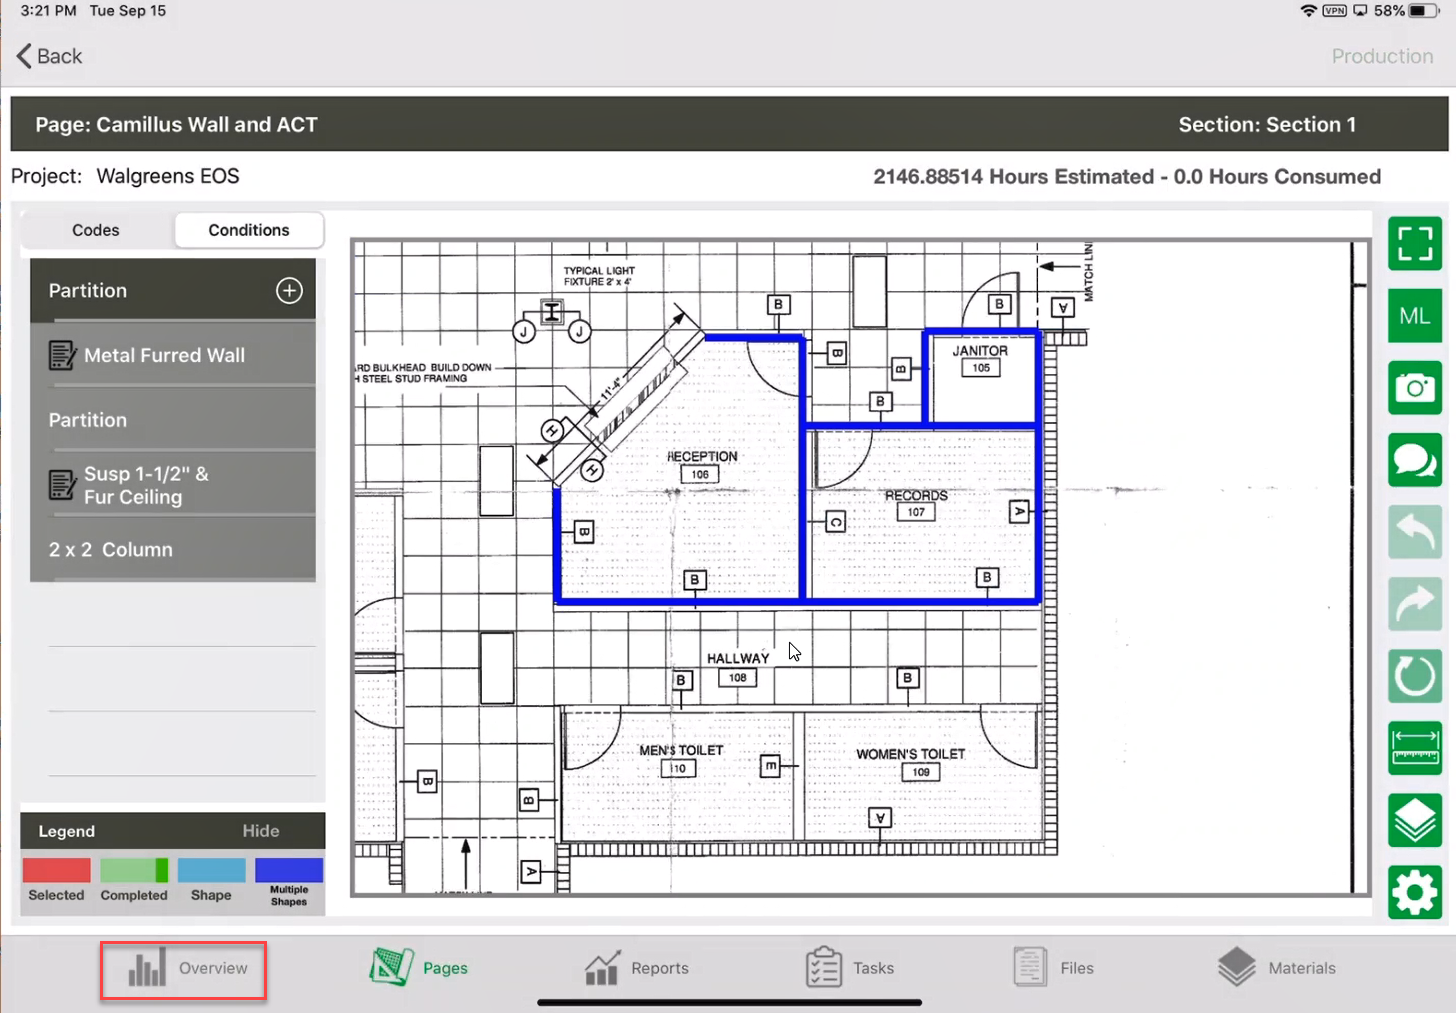Click the red Selected color swatch
Image resolution: width=1456 pixels, height=1013 pixels.
(x=56, y=870)
